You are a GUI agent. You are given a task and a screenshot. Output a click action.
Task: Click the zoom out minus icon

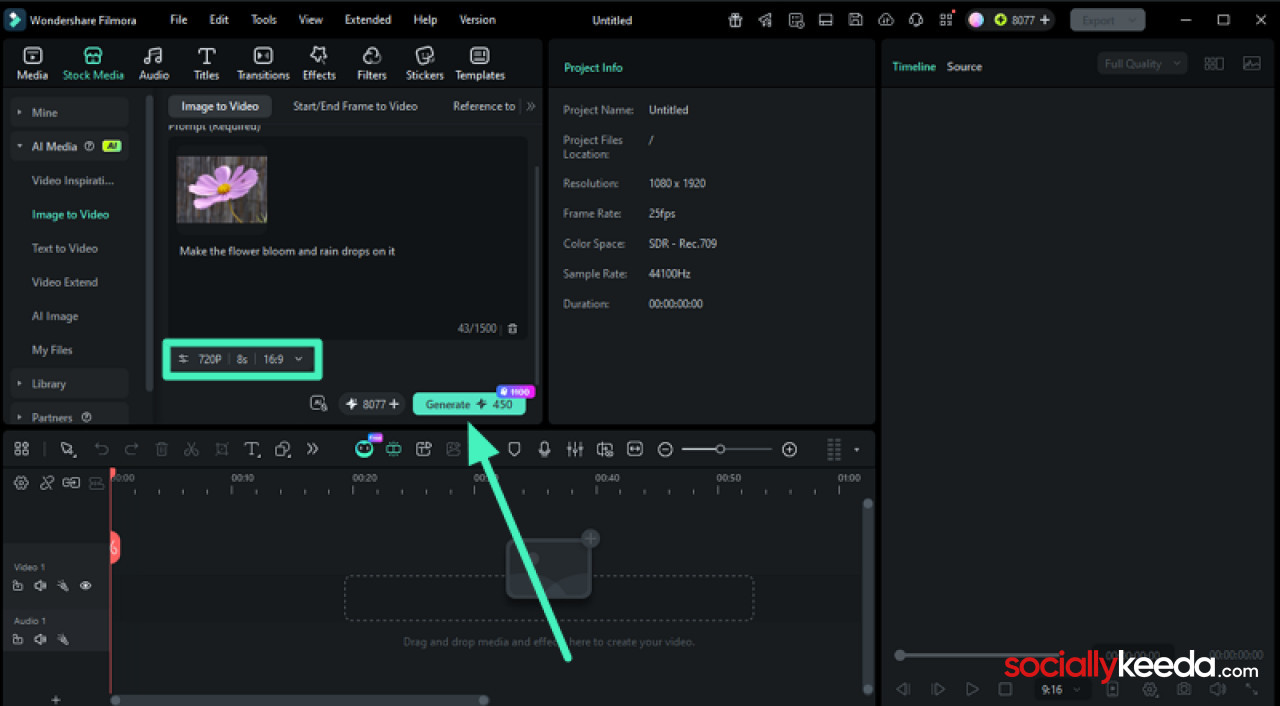(665, 450)
